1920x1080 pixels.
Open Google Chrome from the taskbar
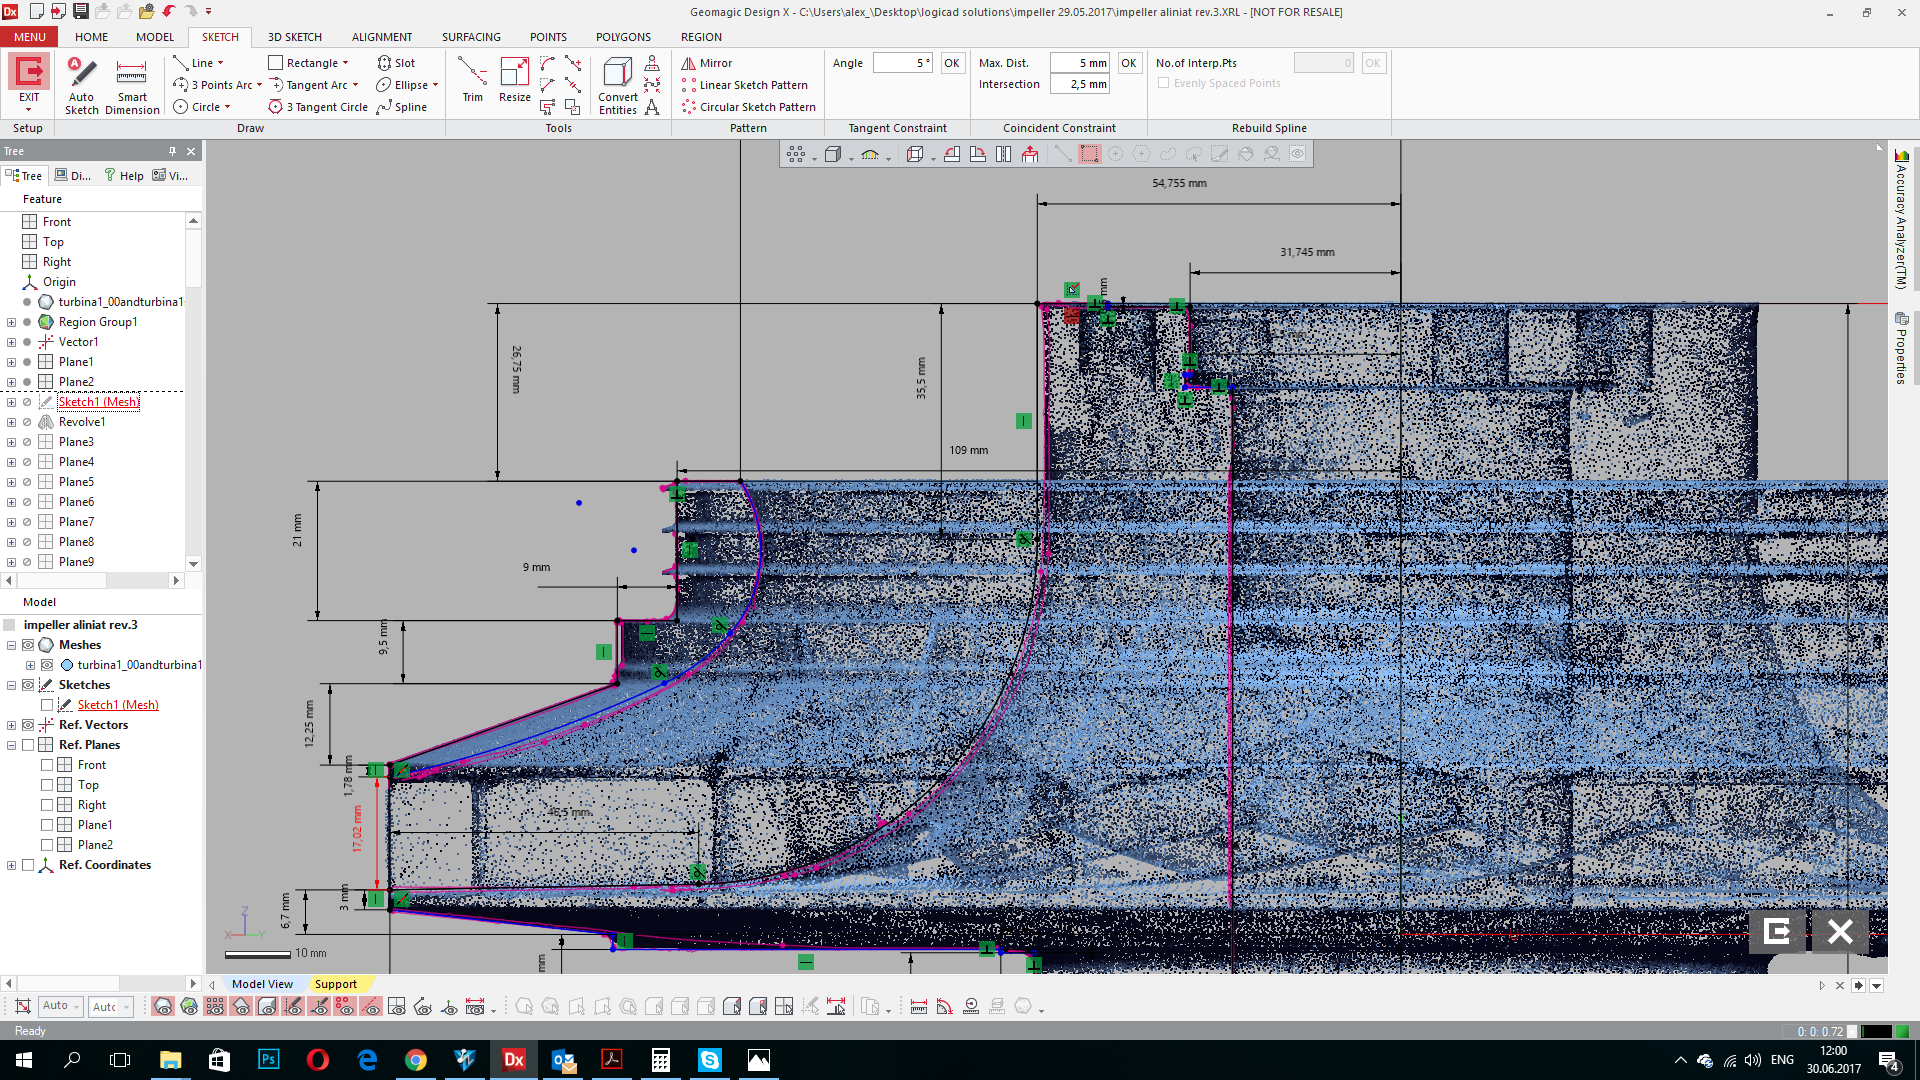416,1060
